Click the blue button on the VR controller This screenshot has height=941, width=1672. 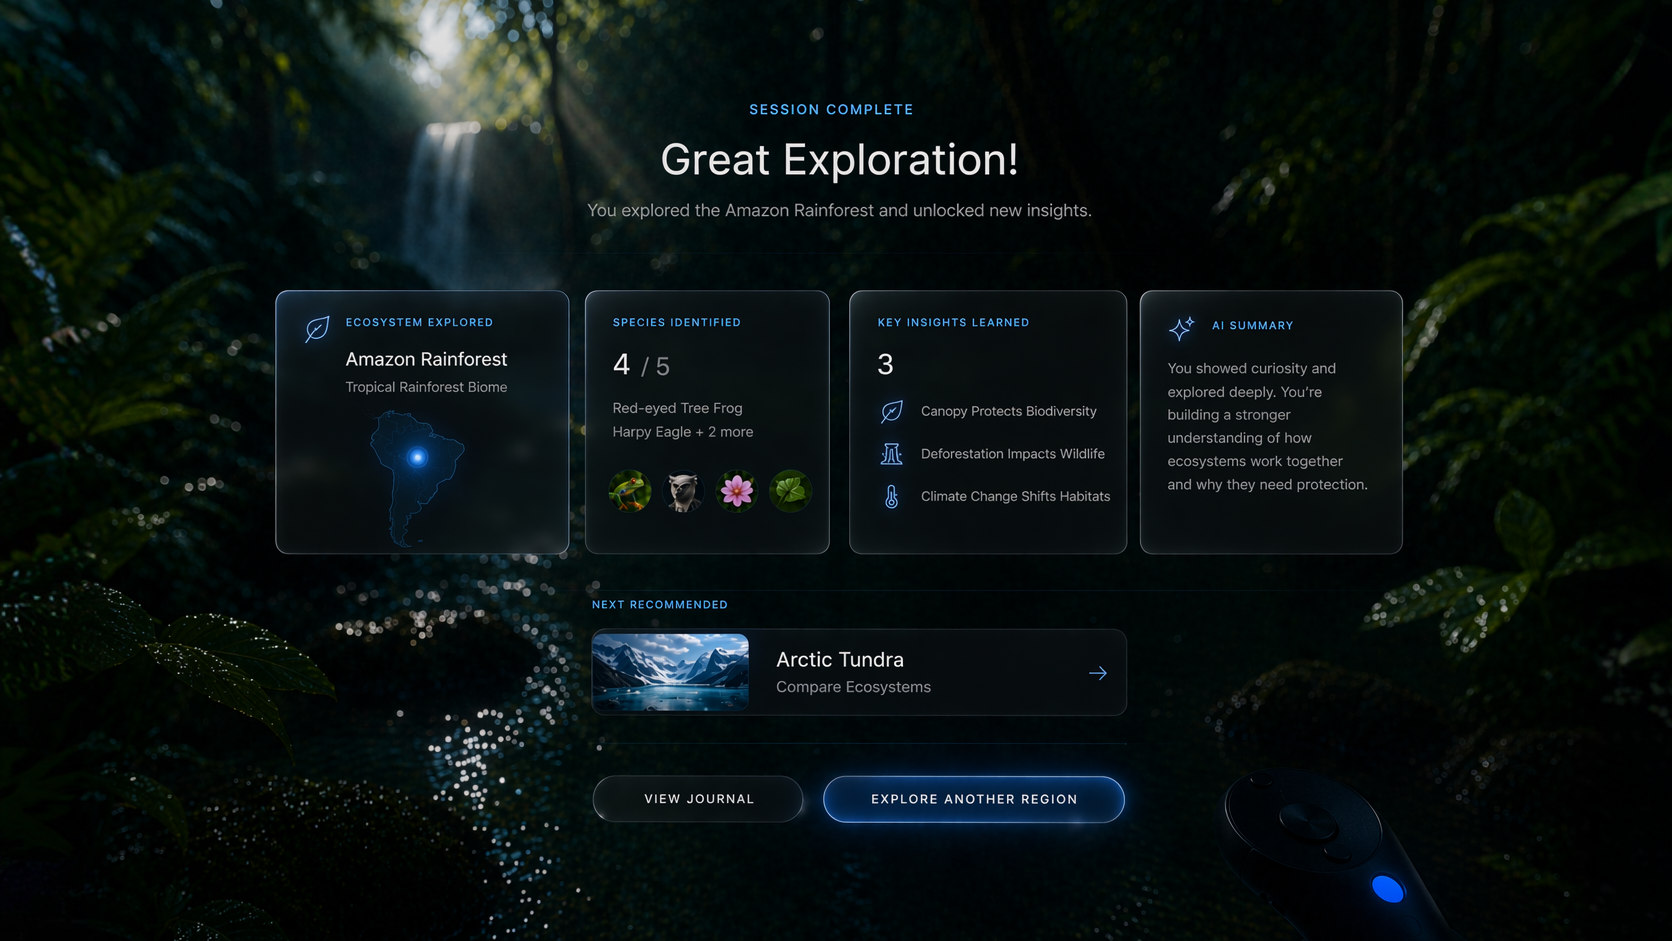(1388, 888)
